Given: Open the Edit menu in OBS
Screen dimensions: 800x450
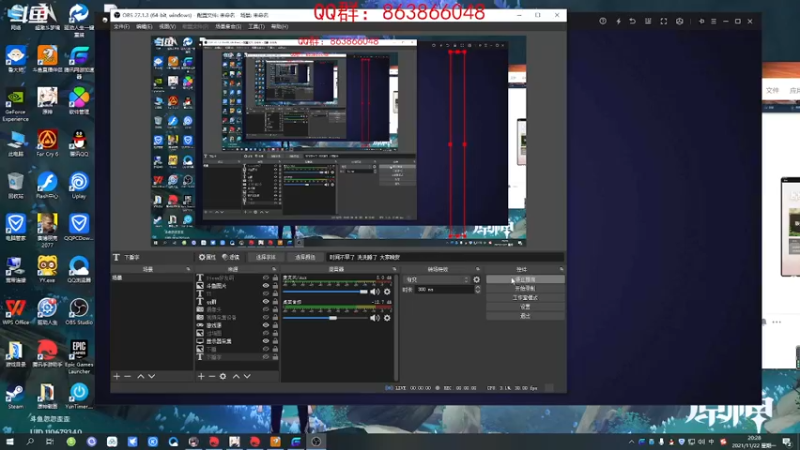Looking at the screenshot, I should [x=144, y=27].
